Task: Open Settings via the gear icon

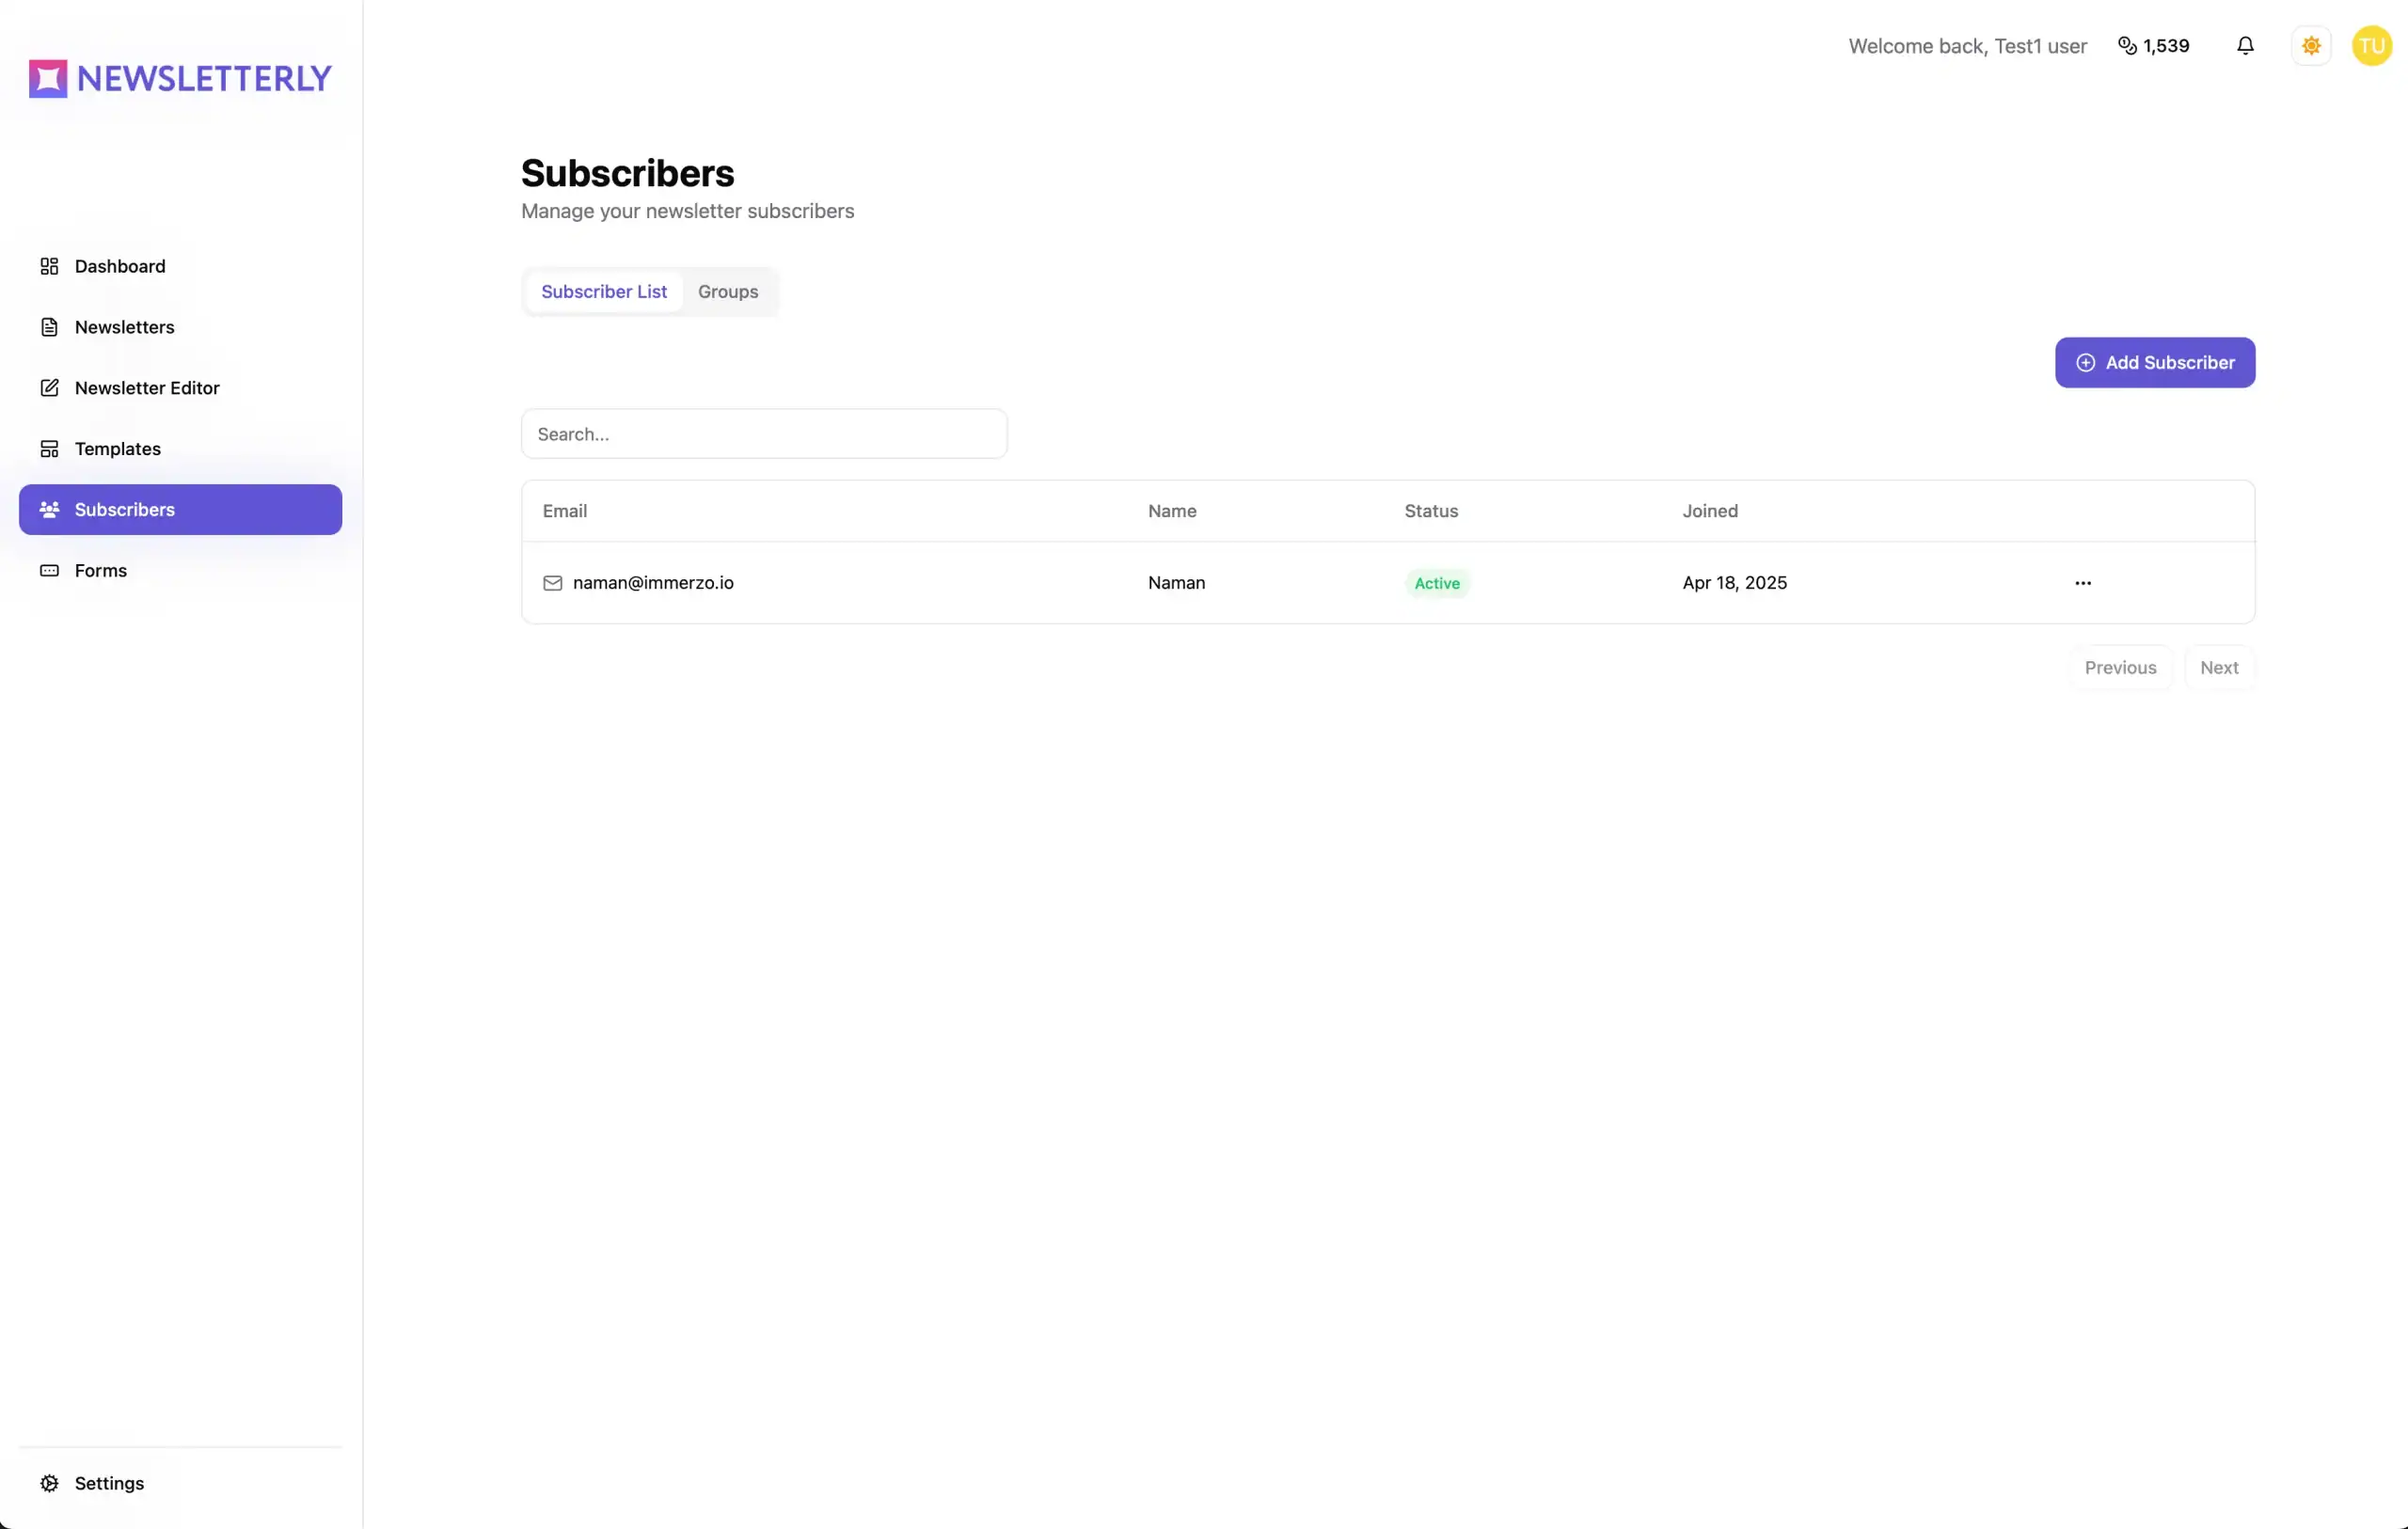Action: pyautogui.click(x=49, y=1483)
